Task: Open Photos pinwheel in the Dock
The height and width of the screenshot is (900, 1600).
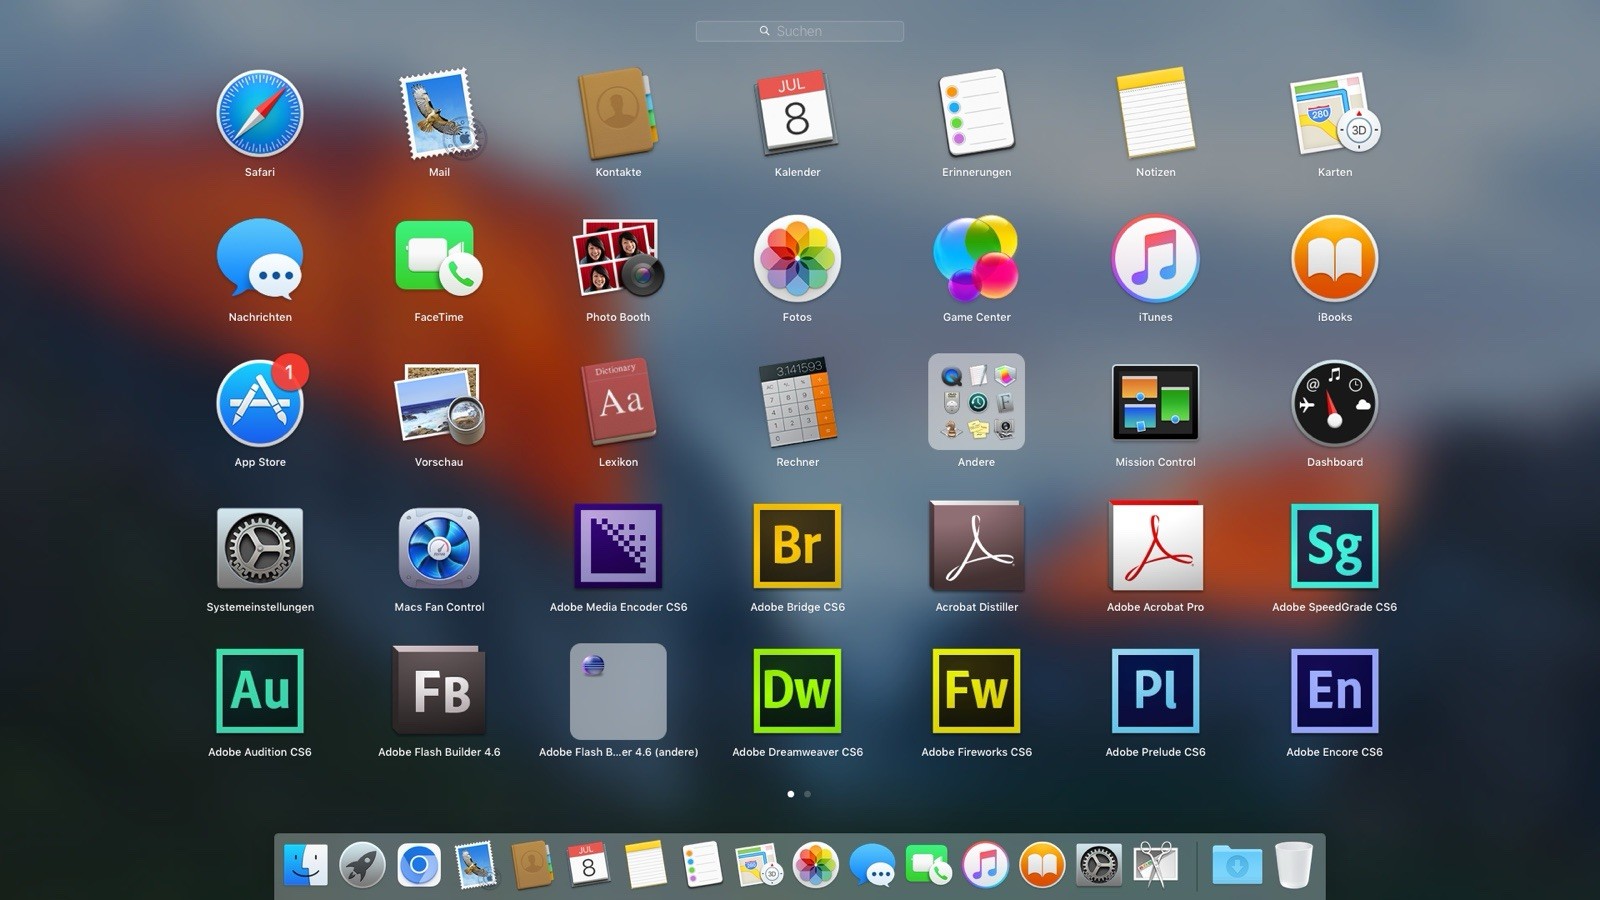Action: click(815, 865)
